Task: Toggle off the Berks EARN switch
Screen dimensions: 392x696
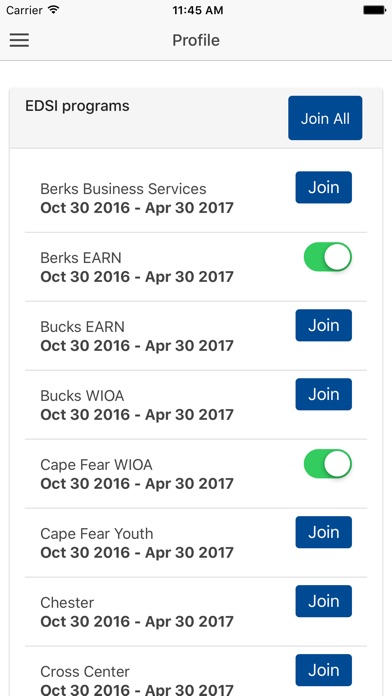Action: coord(328,257)
